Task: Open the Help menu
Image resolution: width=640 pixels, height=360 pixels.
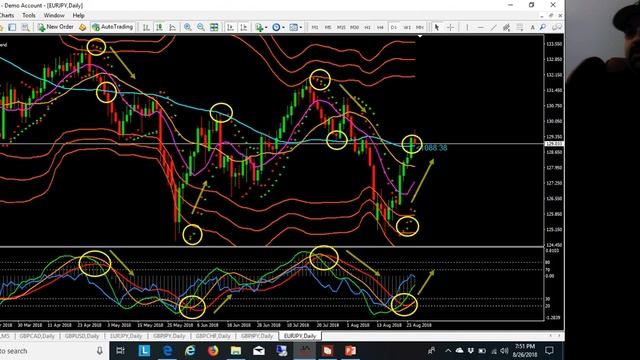Action: pos(78,16)
